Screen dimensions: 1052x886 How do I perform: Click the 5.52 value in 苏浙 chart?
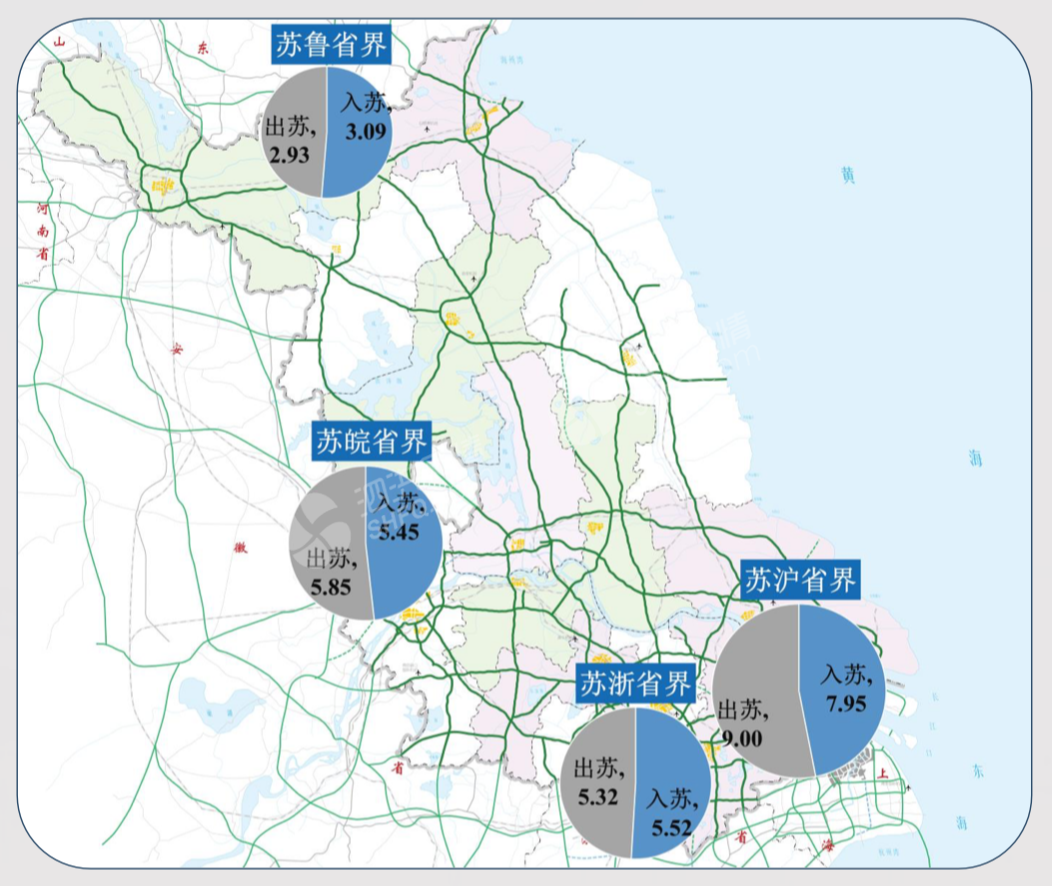pyautogui.click(x=672, y=828)
